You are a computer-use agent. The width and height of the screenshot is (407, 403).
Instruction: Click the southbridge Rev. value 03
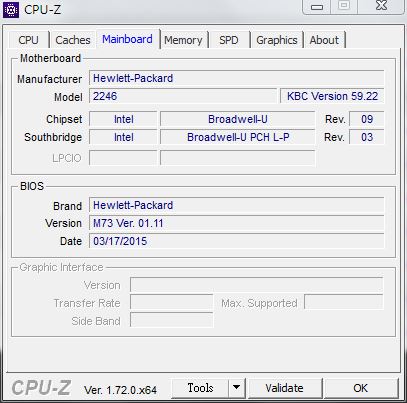click(x=367, y=137)
